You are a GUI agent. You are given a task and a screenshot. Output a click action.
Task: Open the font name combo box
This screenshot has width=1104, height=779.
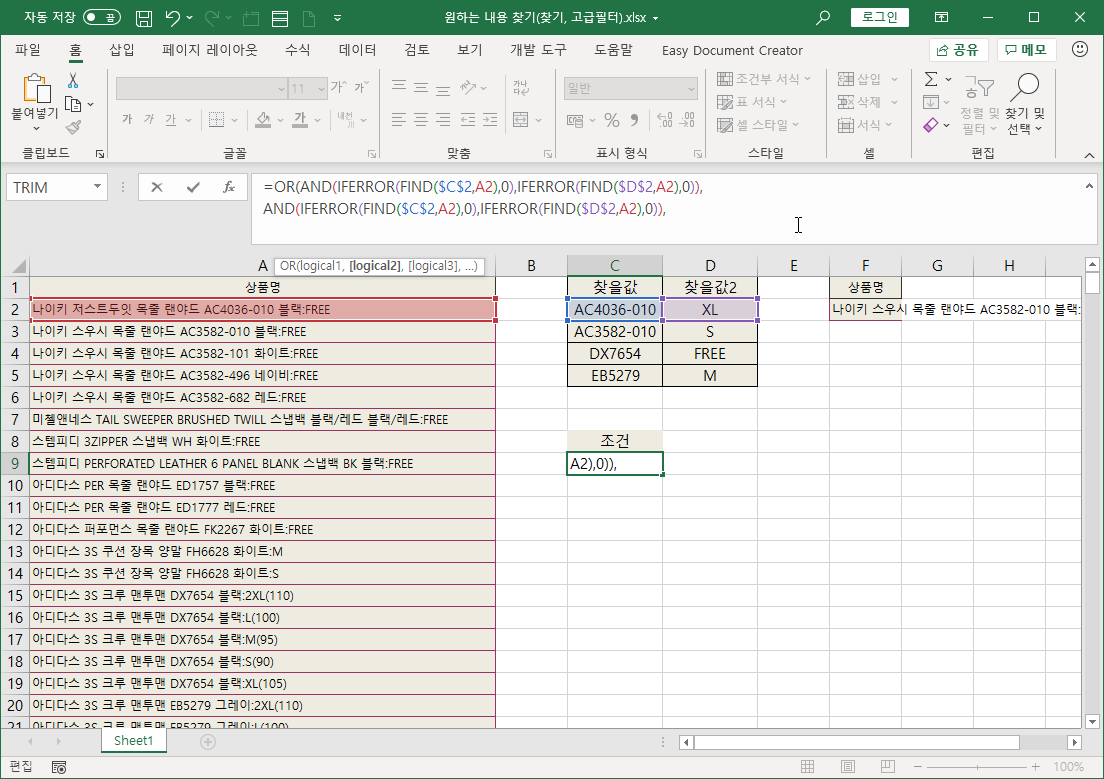[201, 88]
